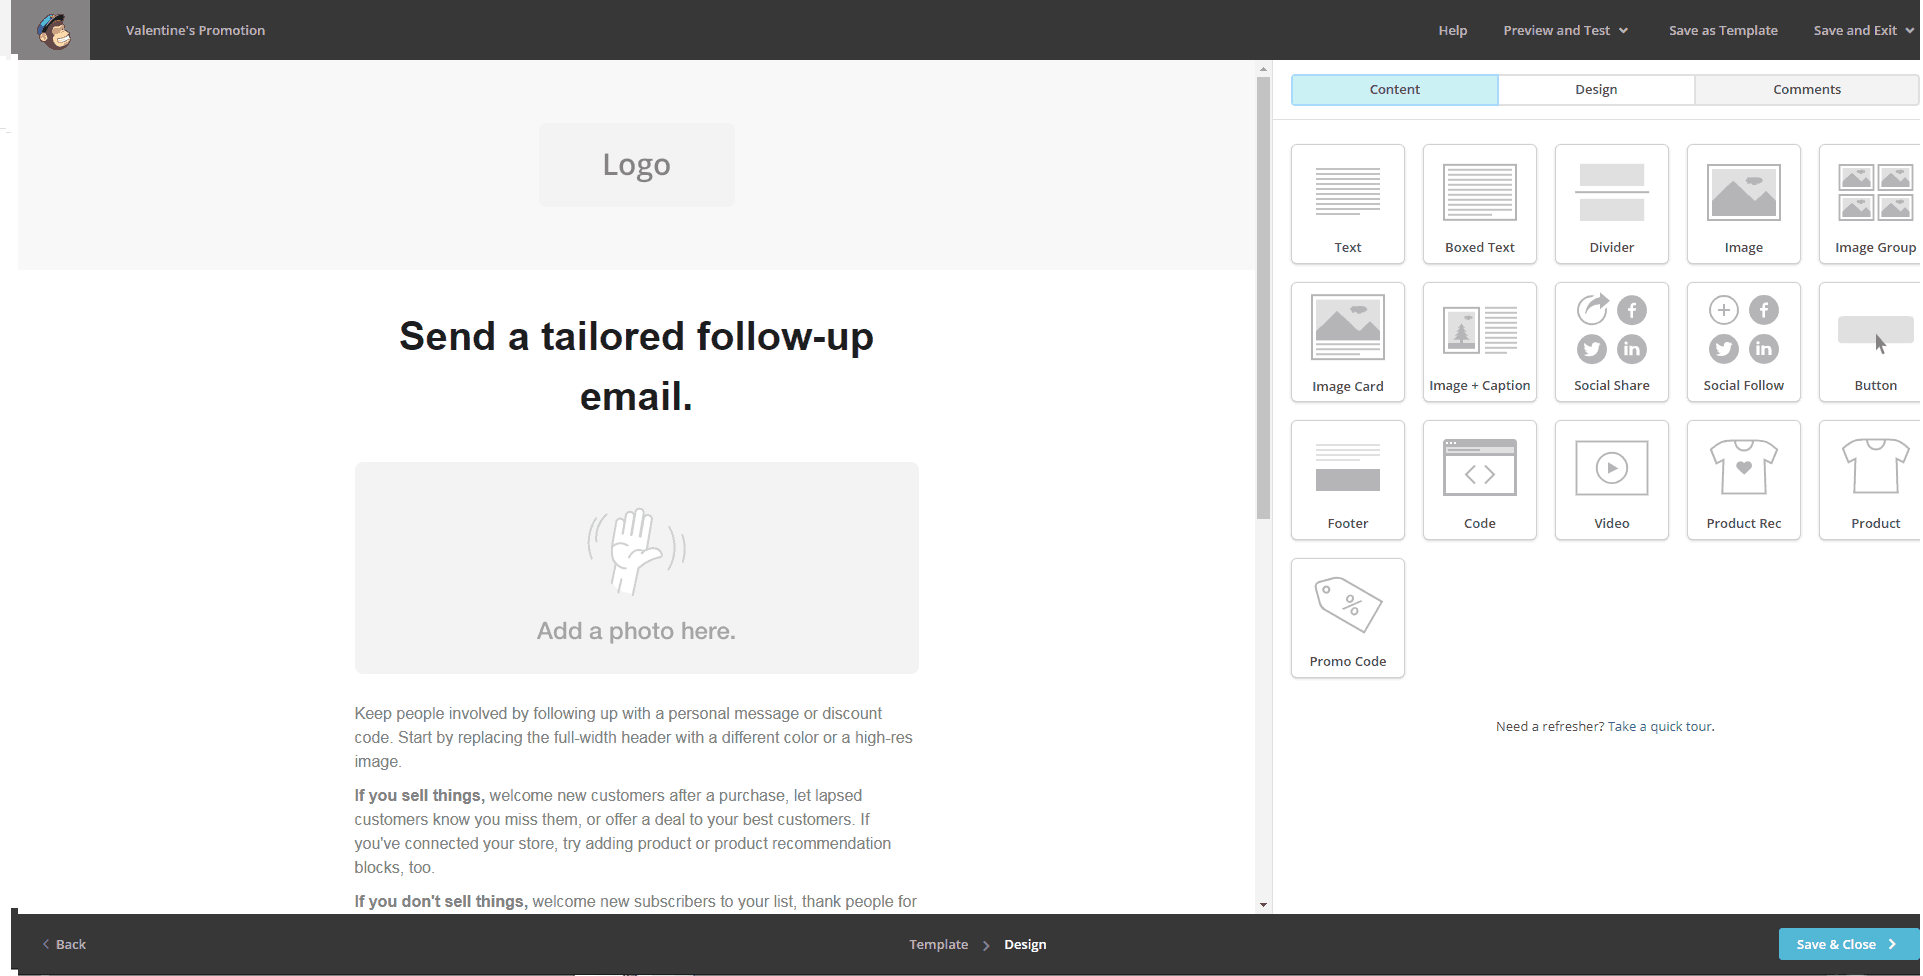Image resolution: width=1923 pixels, height=976 pixels.
Task: Select the Footer content block
Action: 1347,480
